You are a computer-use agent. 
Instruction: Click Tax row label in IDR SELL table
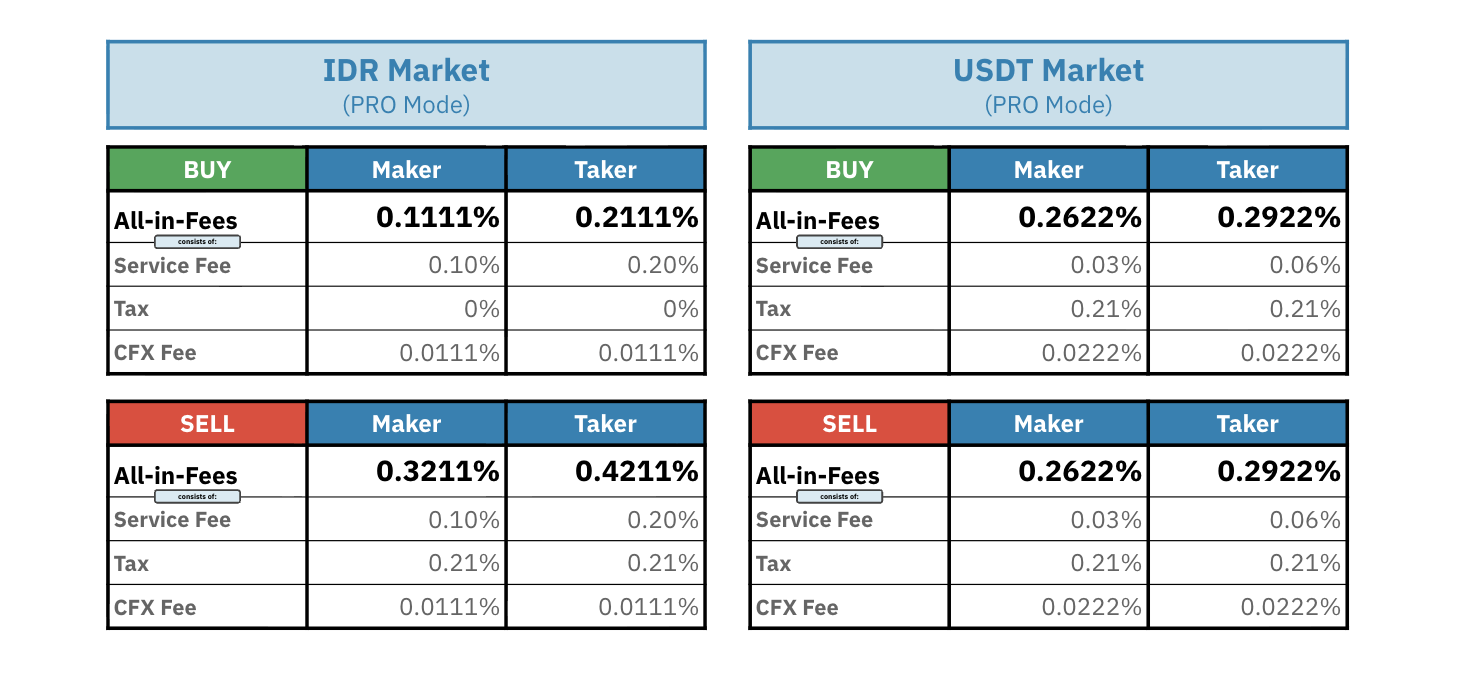pos(131,564)
